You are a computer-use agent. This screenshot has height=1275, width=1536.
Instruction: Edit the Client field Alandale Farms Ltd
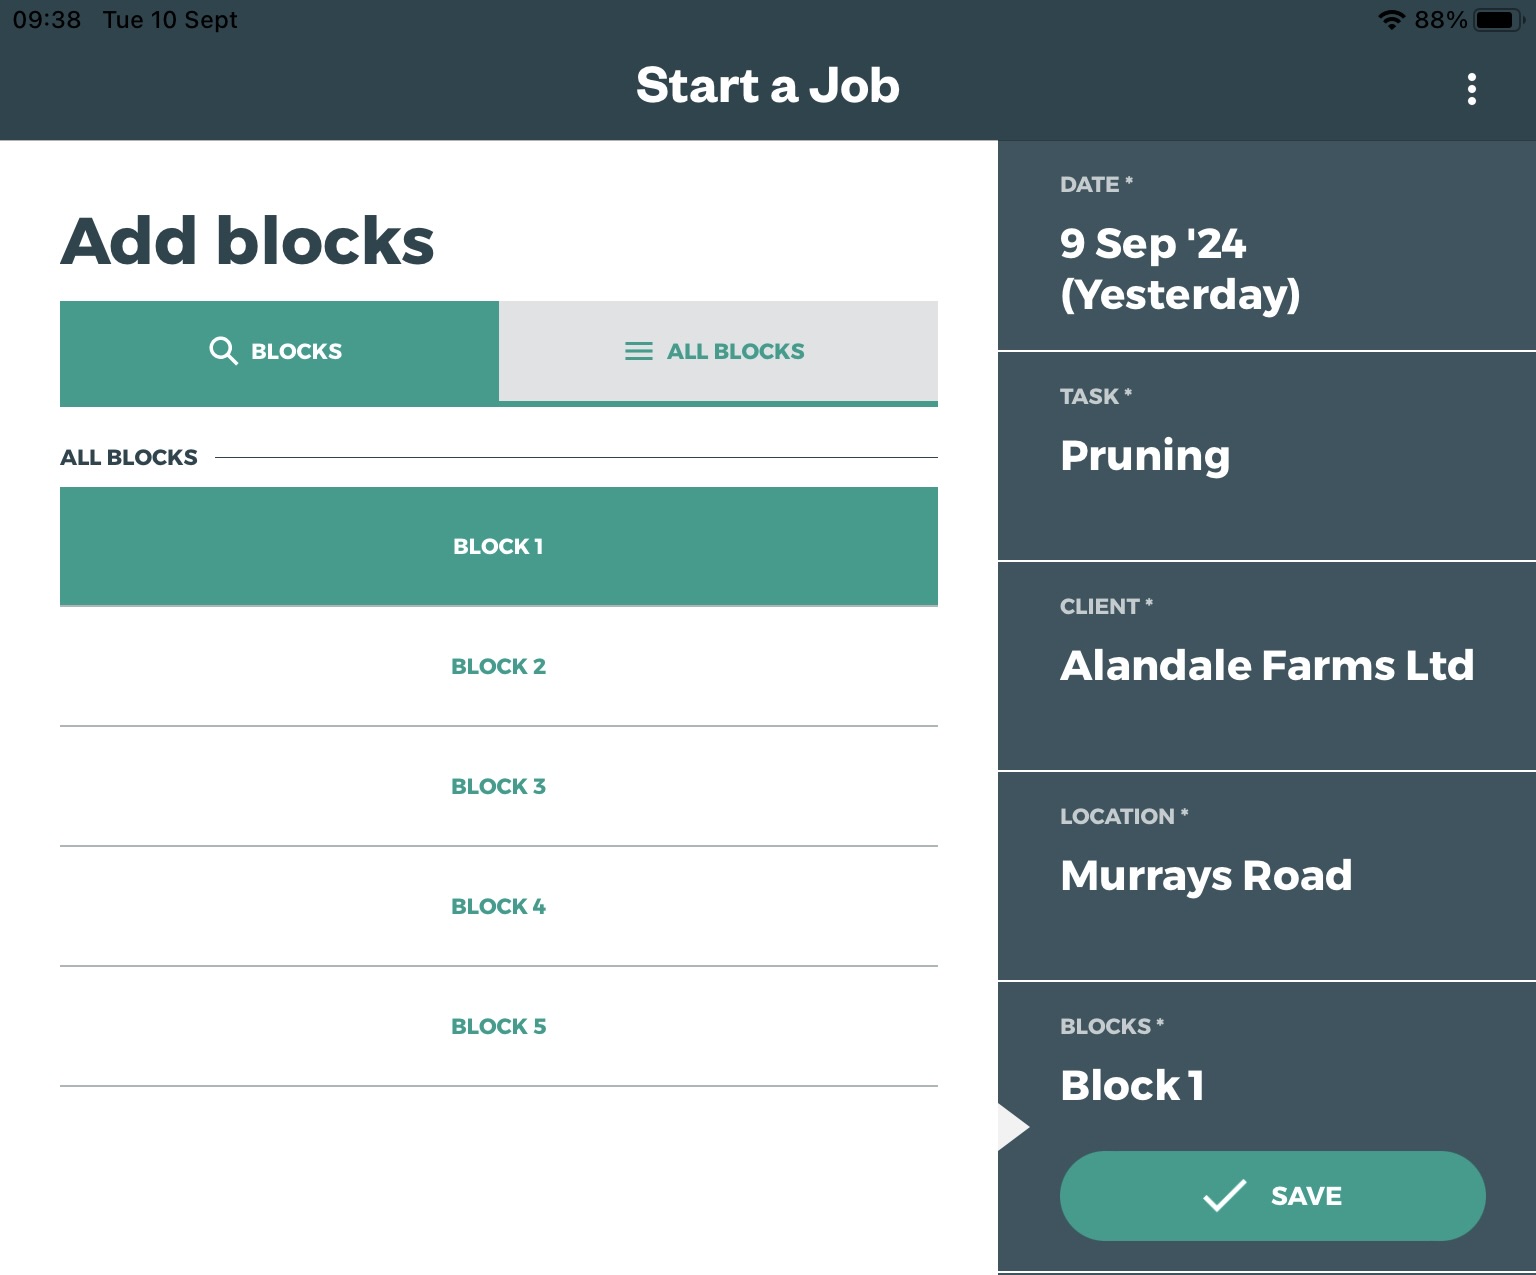(1266, 666)
